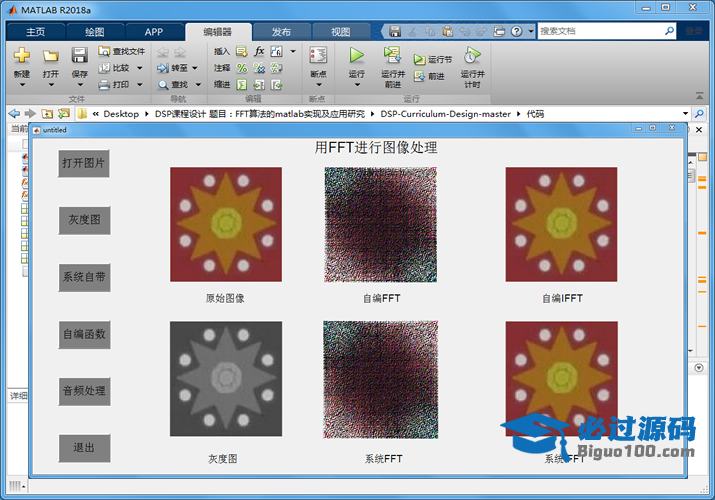Click the 运行节 (Run Section) button

(433, 60)
